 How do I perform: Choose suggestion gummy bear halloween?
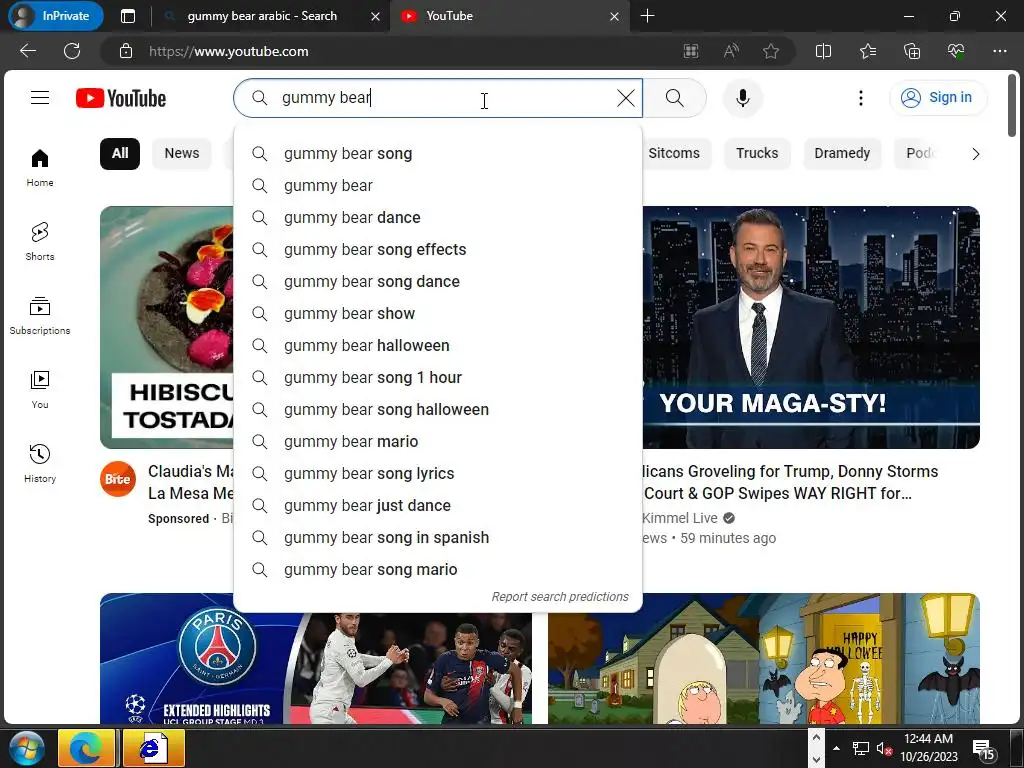pyautogui.click(x=438, y=345)
